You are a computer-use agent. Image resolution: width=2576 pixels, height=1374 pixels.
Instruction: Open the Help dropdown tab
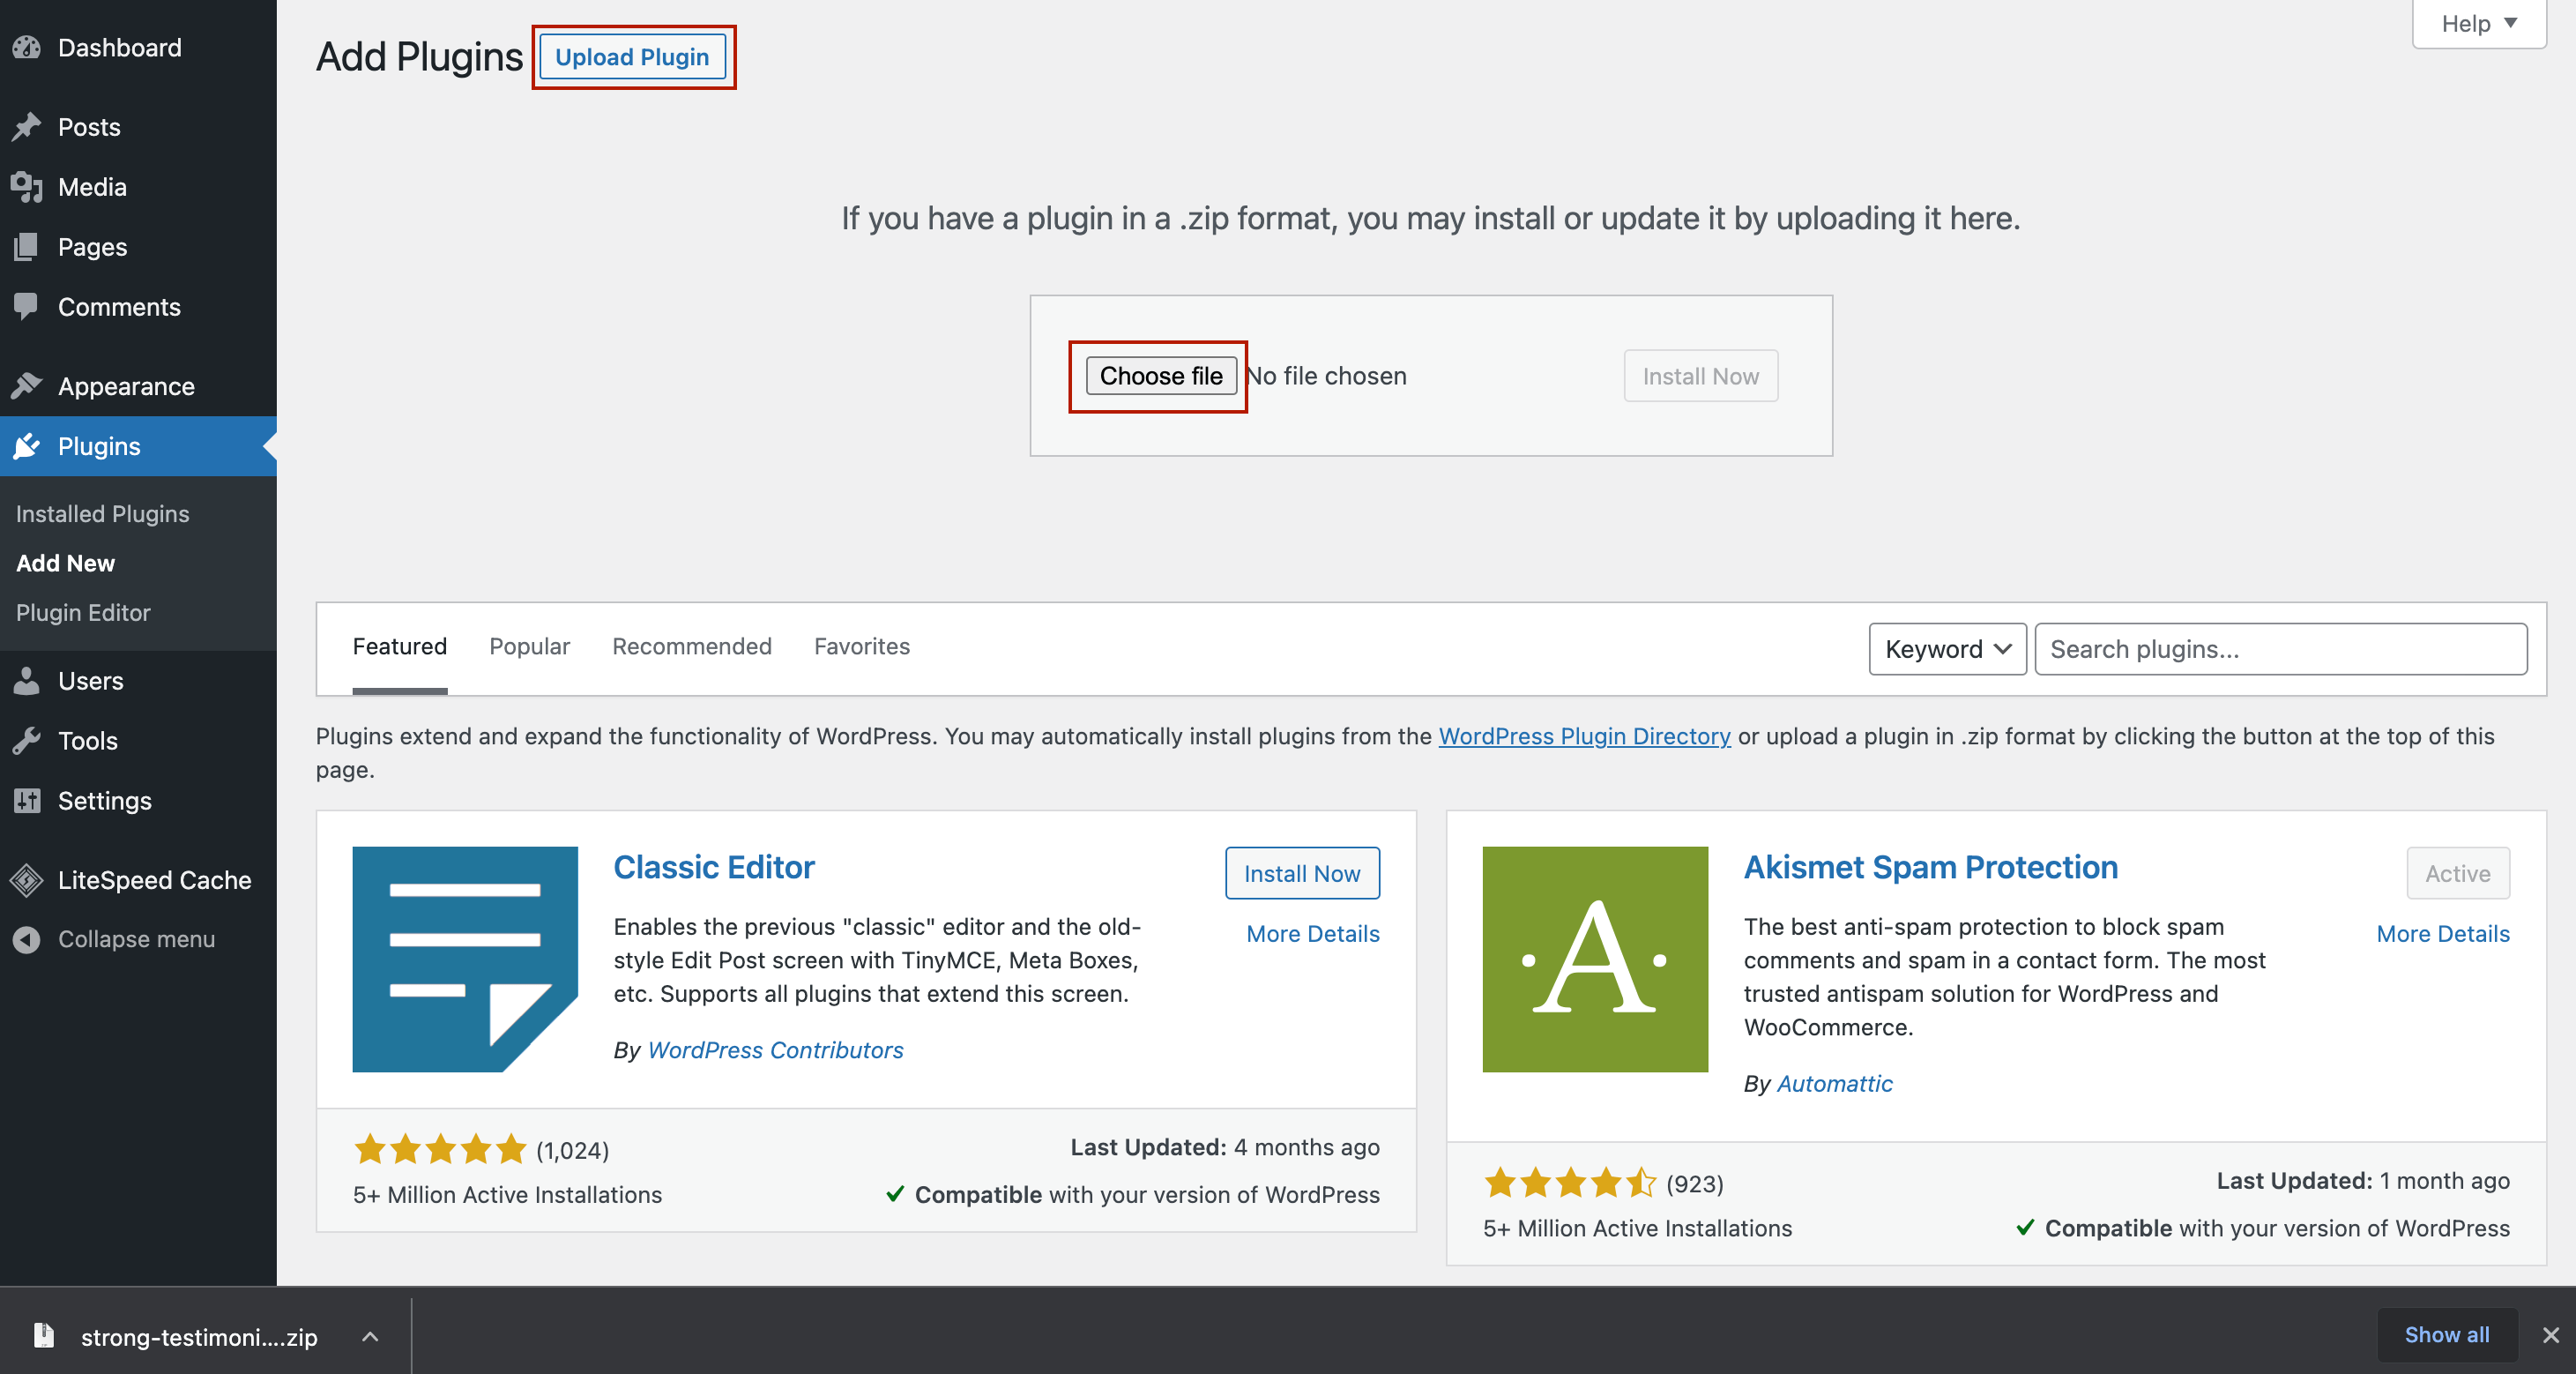2479,24
